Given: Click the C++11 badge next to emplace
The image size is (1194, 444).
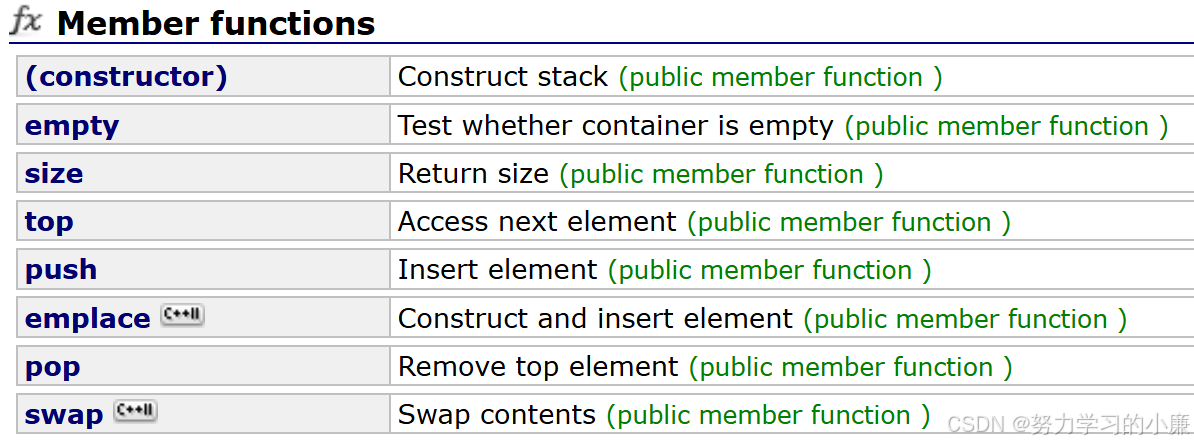Looking at the screenshot, I should 183,315.
